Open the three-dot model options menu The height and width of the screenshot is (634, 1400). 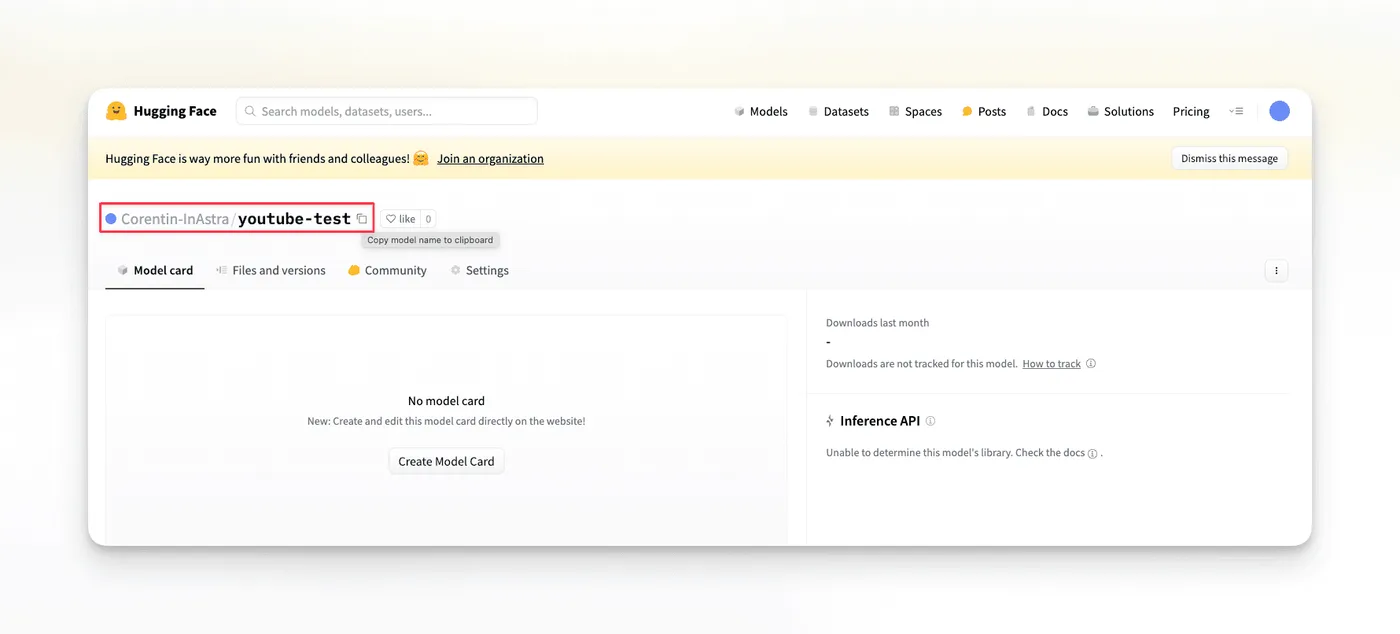tap(1276, 270)
